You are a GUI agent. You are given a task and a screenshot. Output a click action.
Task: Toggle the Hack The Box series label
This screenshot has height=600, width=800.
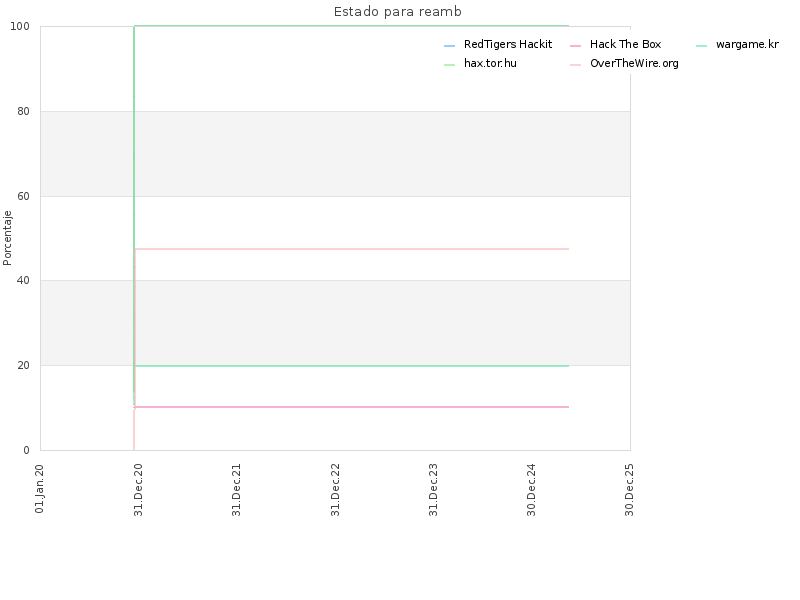tap(626, 44)
